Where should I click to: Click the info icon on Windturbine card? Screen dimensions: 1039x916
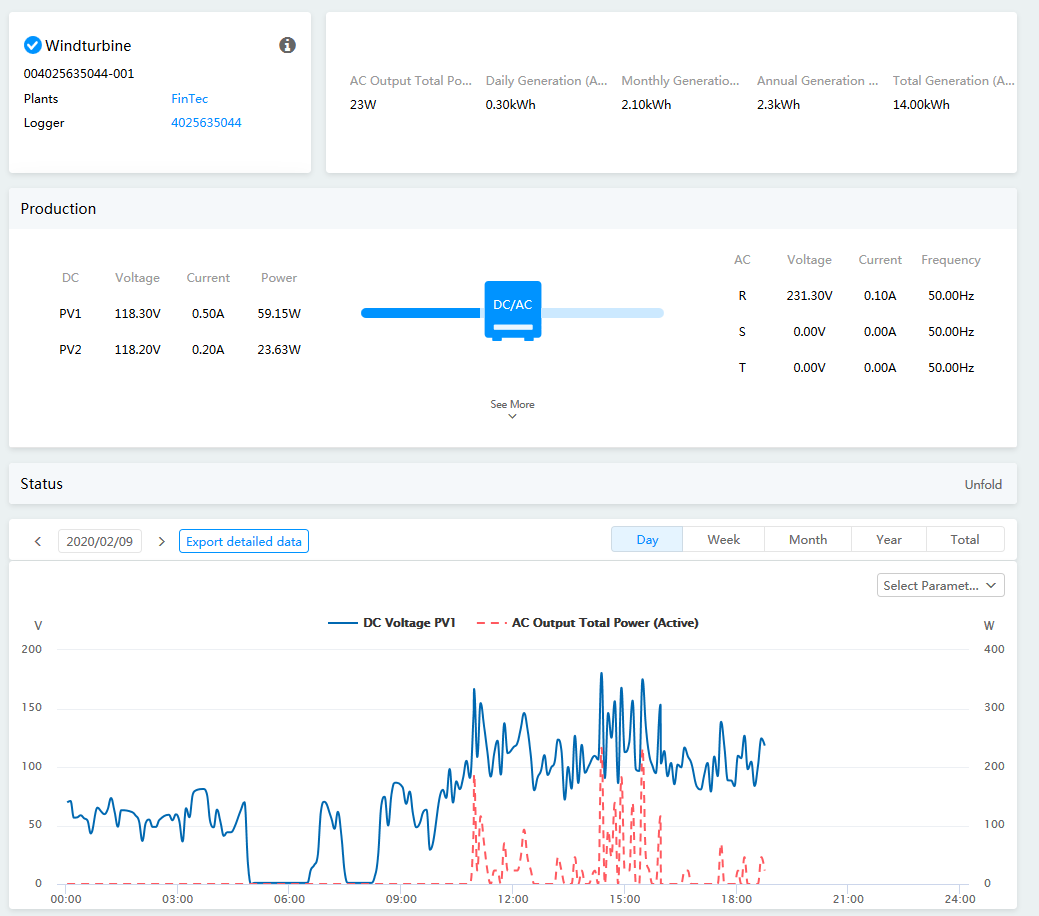[287, 45]
